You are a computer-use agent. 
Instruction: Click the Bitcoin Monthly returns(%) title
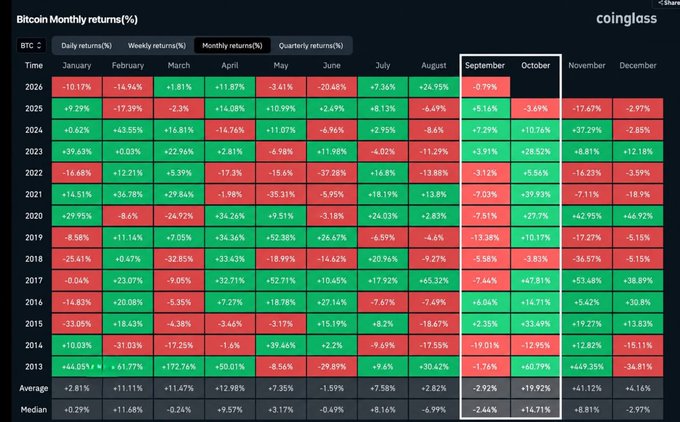(x=77, y=20)
